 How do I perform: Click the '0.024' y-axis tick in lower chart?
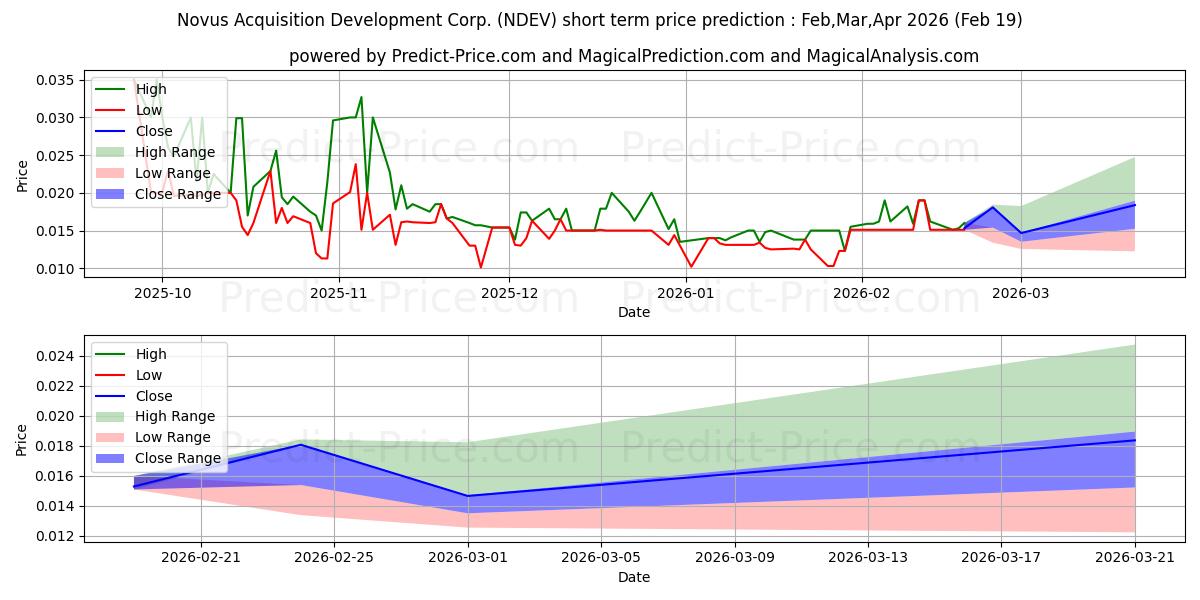pyautogui.click(x=57, y=356)
